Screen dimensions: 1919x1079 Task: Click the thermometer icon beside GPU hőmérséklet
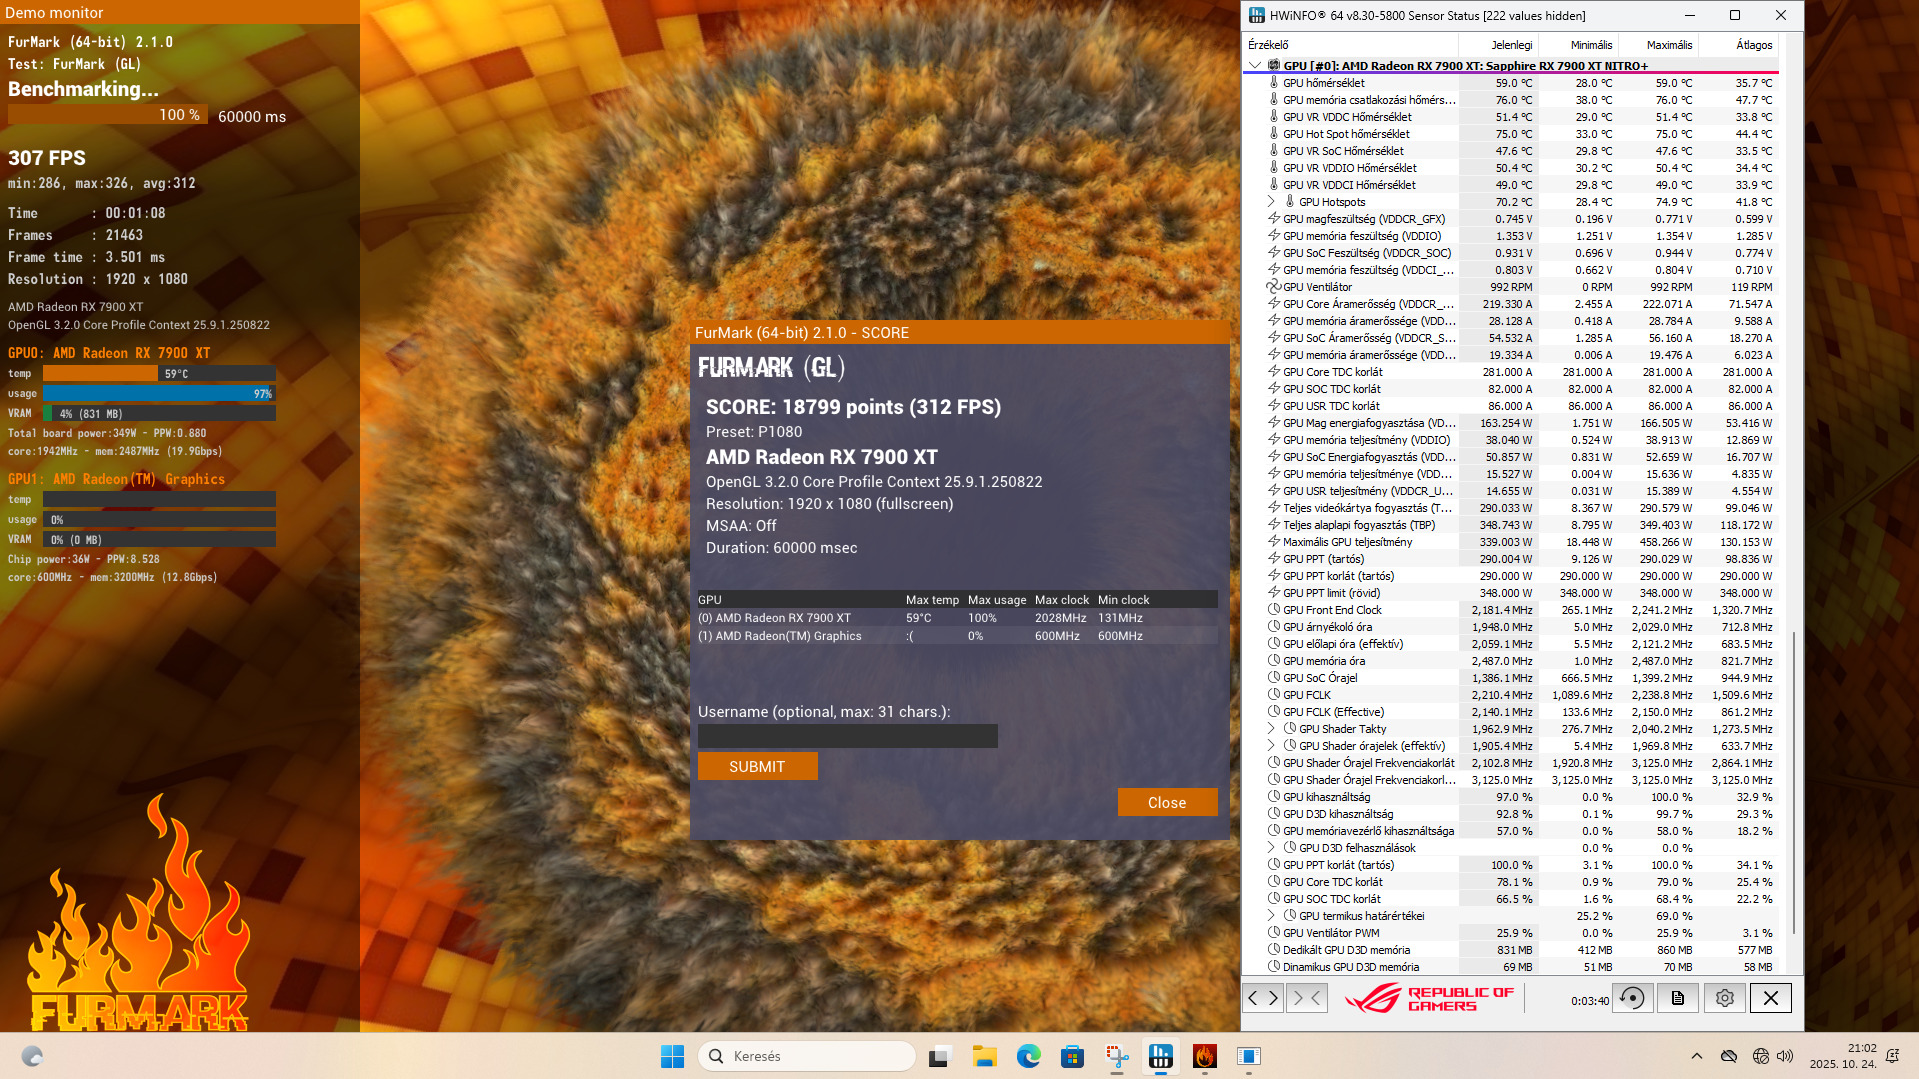1274,83
